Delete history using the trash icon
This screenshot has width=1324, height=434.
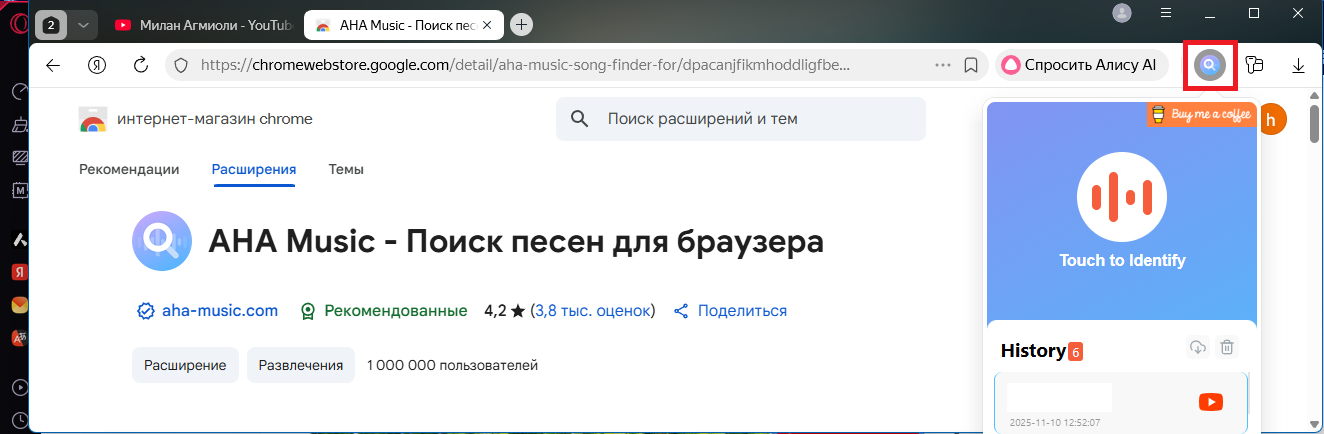click(1227, 348)
